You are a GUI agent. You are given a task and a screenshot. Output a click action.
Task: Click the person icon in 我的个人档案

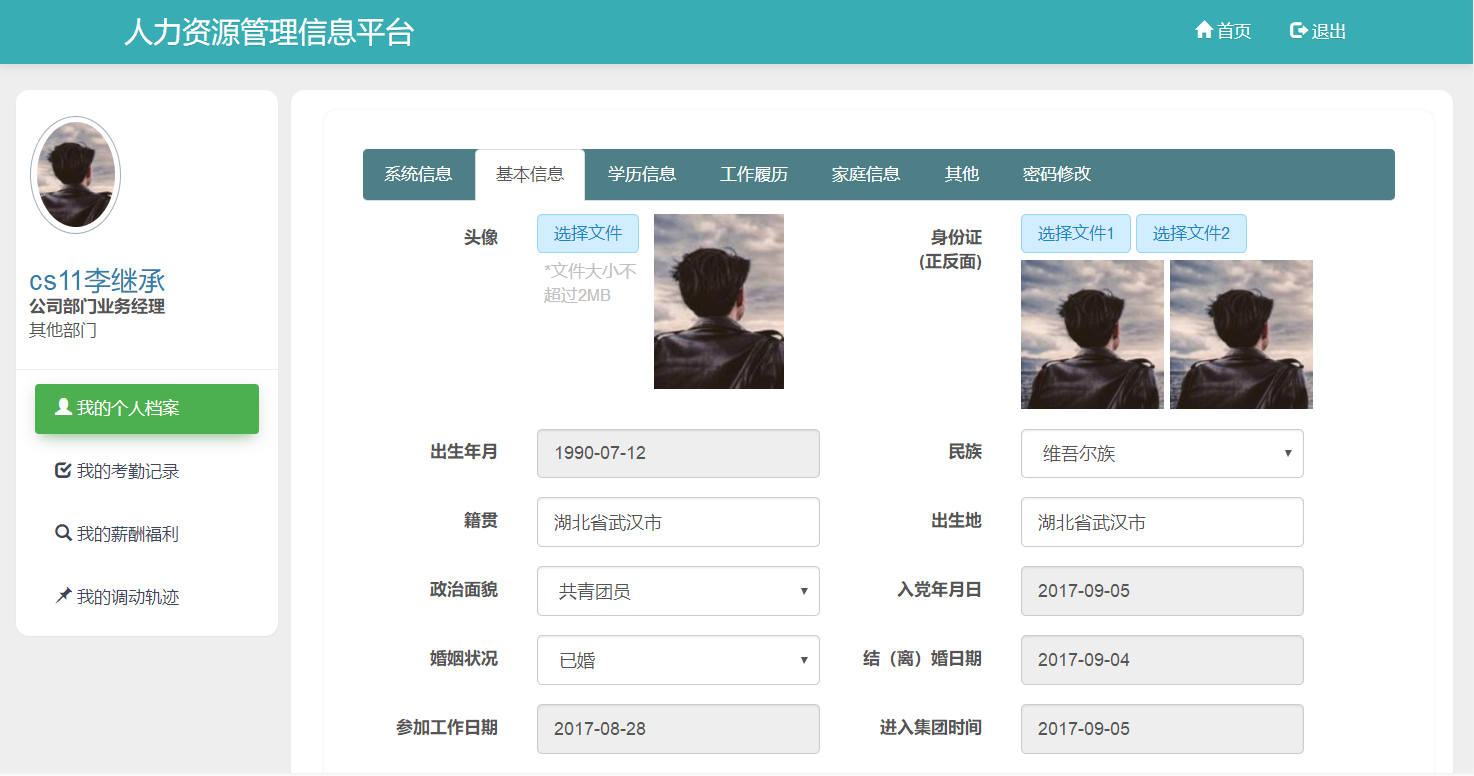tap(63, 407)
